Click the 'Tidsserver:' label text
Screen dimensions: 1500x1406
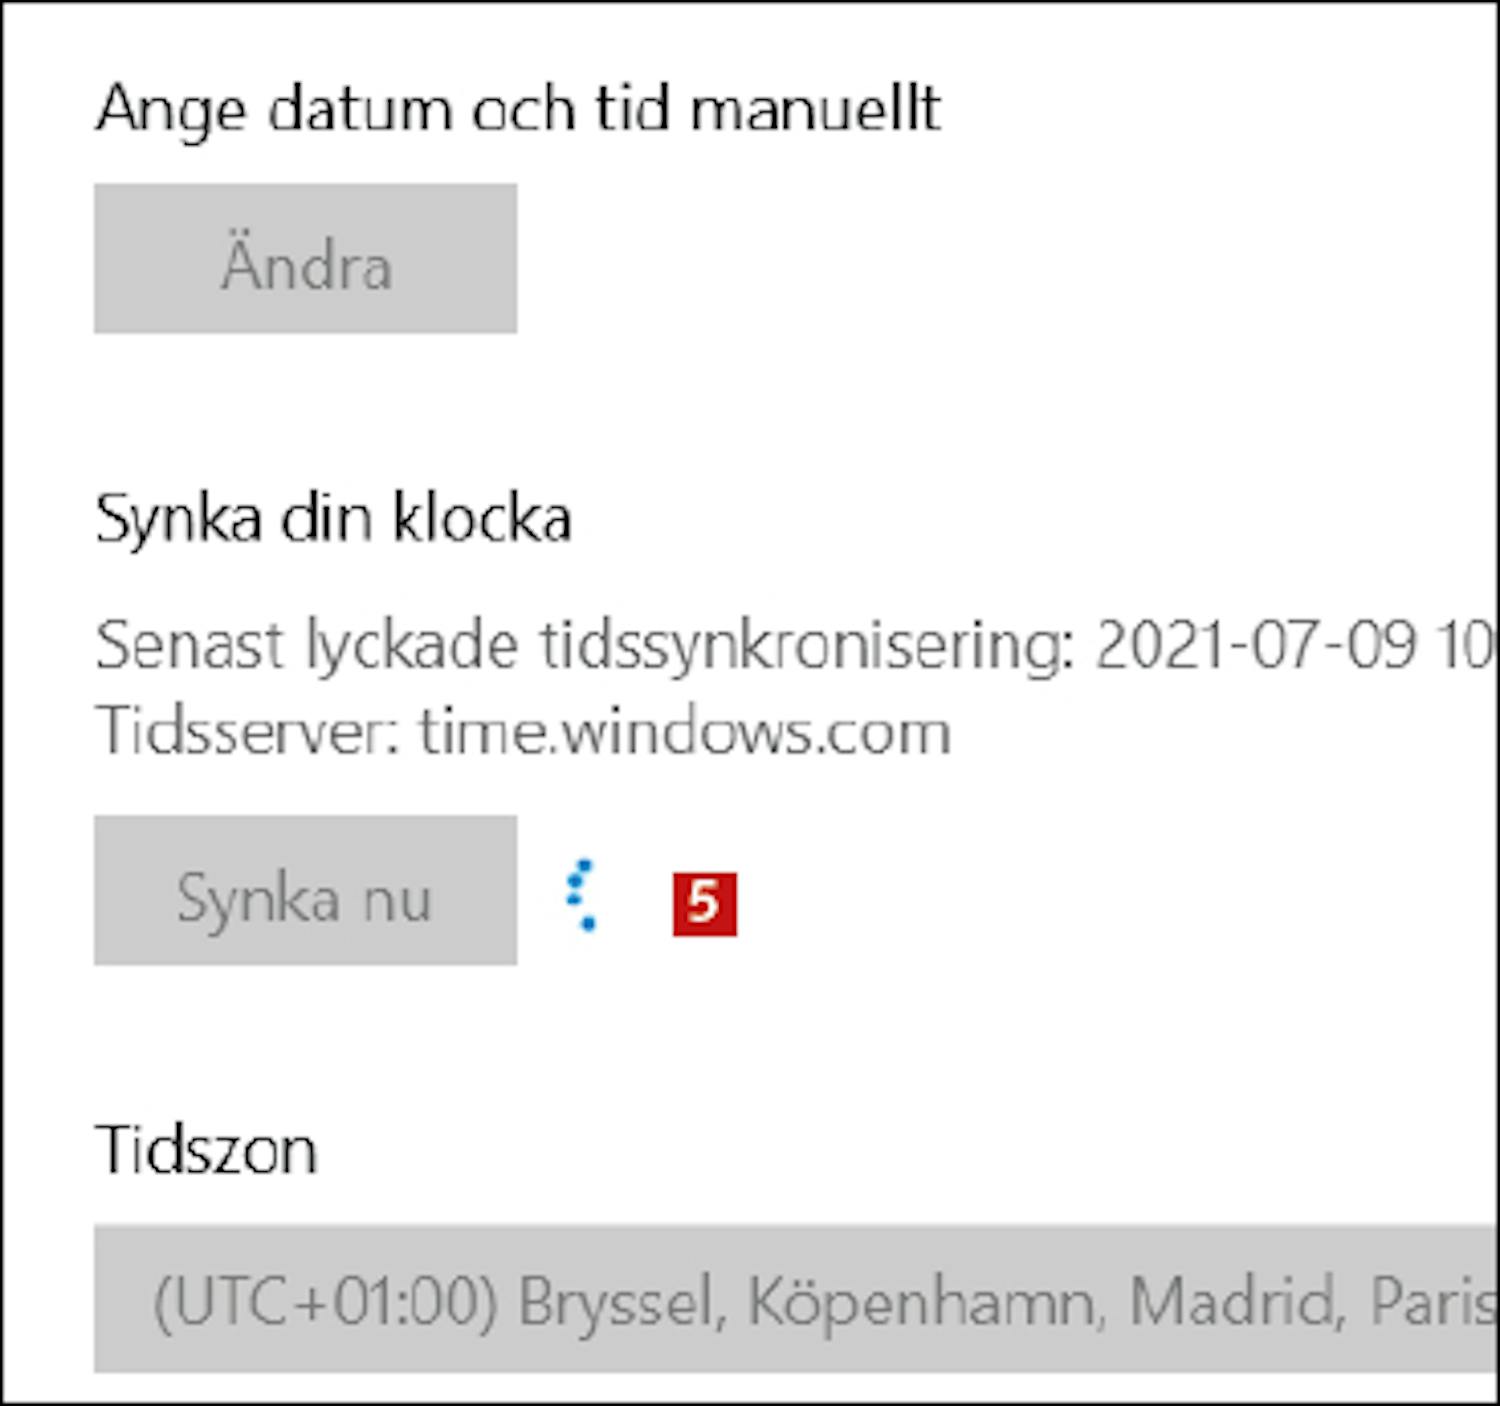pos(247,731)
